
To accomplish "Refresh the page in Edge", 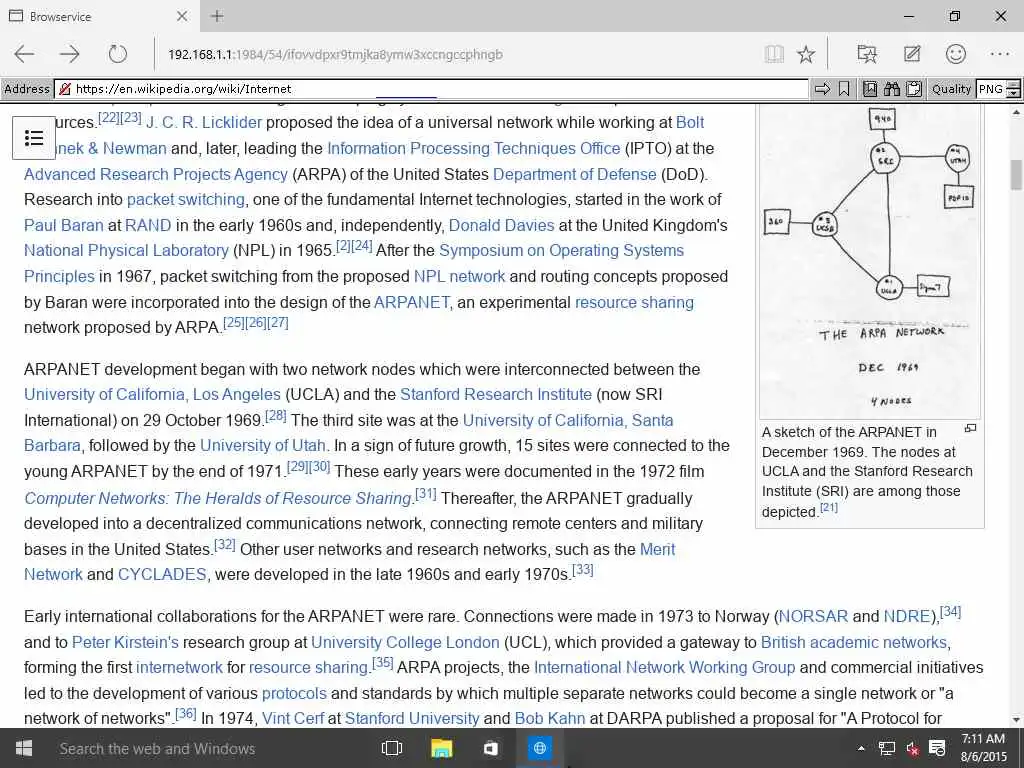I will [118, 54].
